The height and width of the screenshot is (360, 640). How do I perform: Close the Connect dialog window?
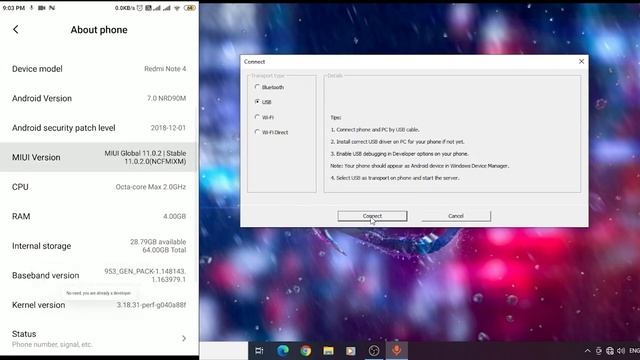[x=581, y=61]
